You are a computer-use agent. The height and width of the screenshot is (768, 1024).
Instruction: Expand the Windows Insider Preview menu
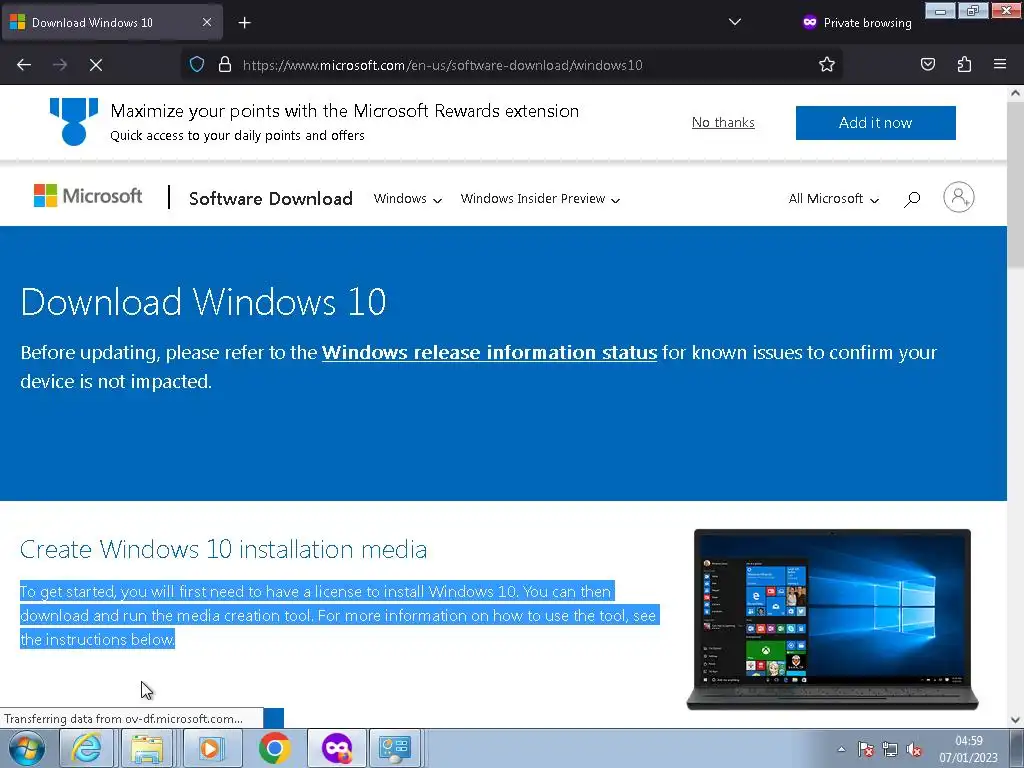[x=540, y=199]
